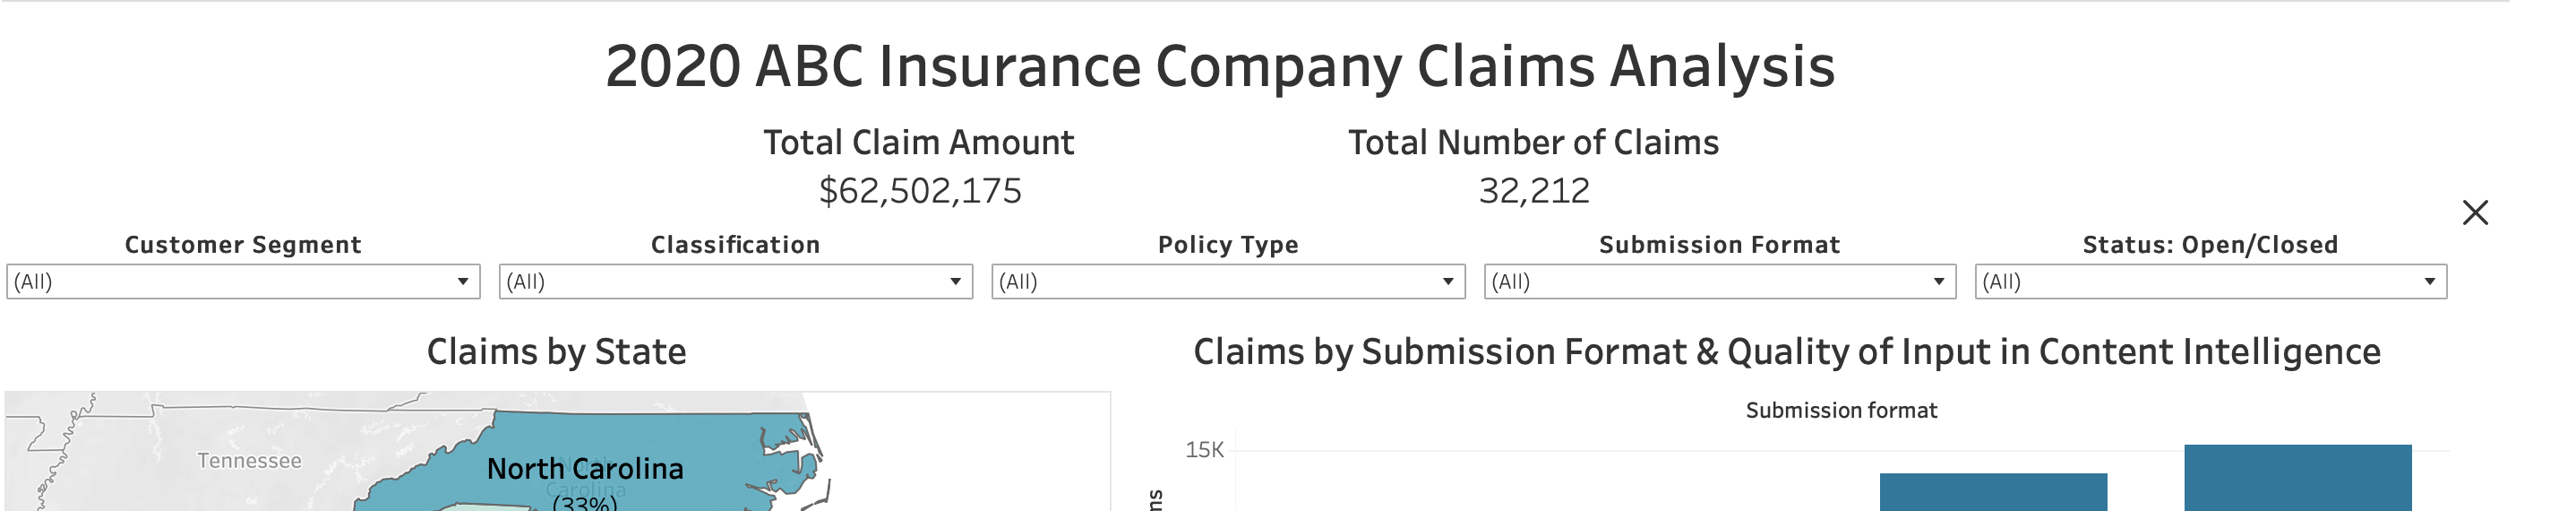Click the Claims by State title
Viewport: 2576px width, 511px height.
click(x=556, y=352)
